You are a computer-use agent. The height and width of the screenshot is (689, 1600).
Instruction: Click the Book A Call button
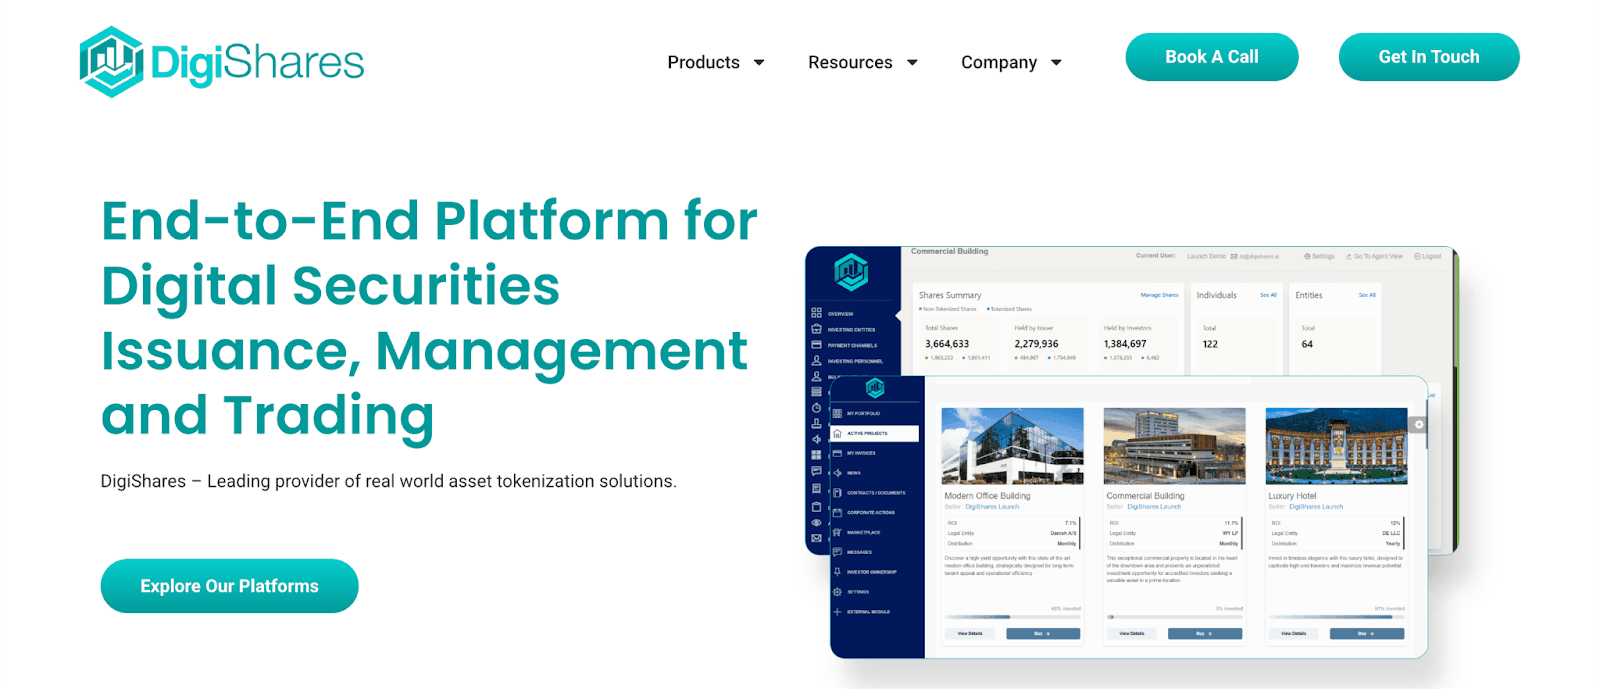pyautogui.click(x=1212, y=57)
